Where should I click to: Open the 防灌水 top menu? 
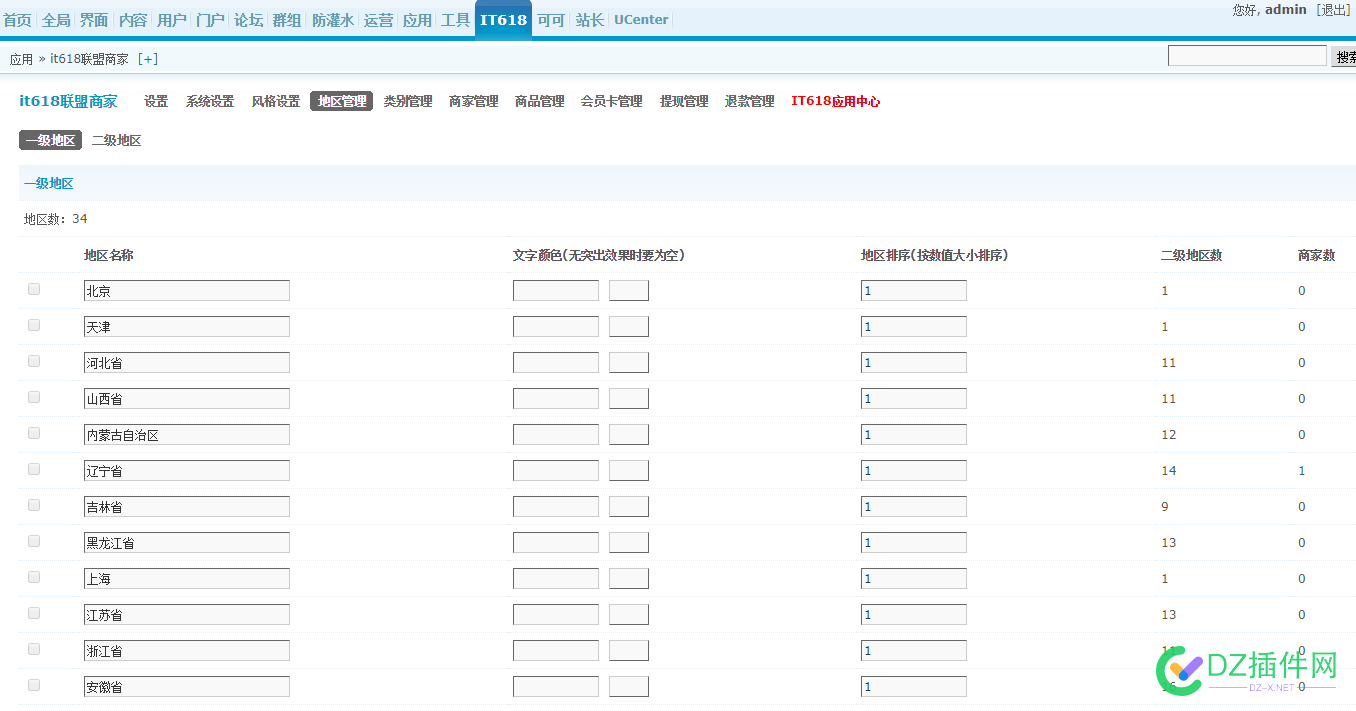coord(333,20)
